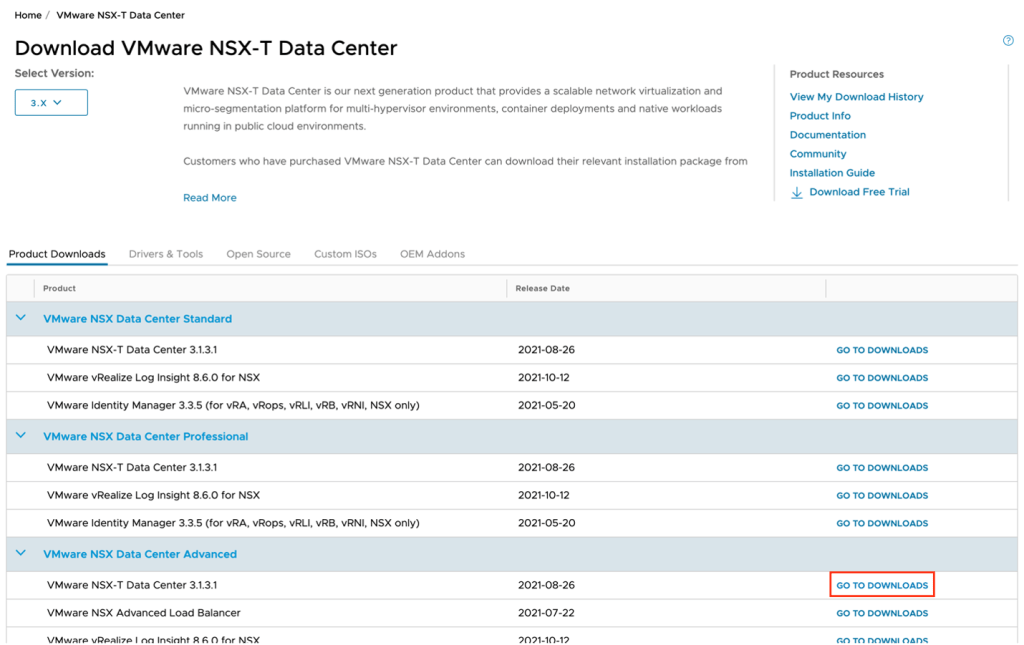The width and height of the screenshot is (1024, 645).
Task: Collapse the VMware NSX Data Center Advanced section
Action: click(x=20, y=554)
